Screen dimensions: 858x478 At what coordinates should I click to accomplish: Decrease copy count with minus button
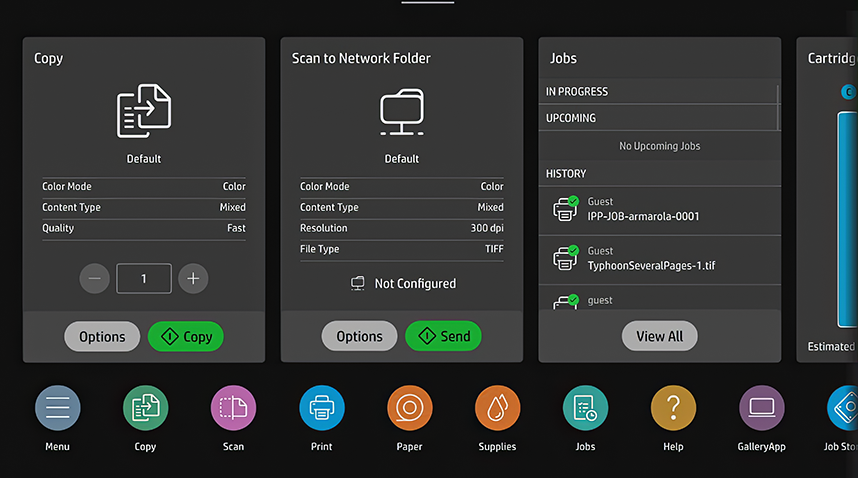click(94, 279)
